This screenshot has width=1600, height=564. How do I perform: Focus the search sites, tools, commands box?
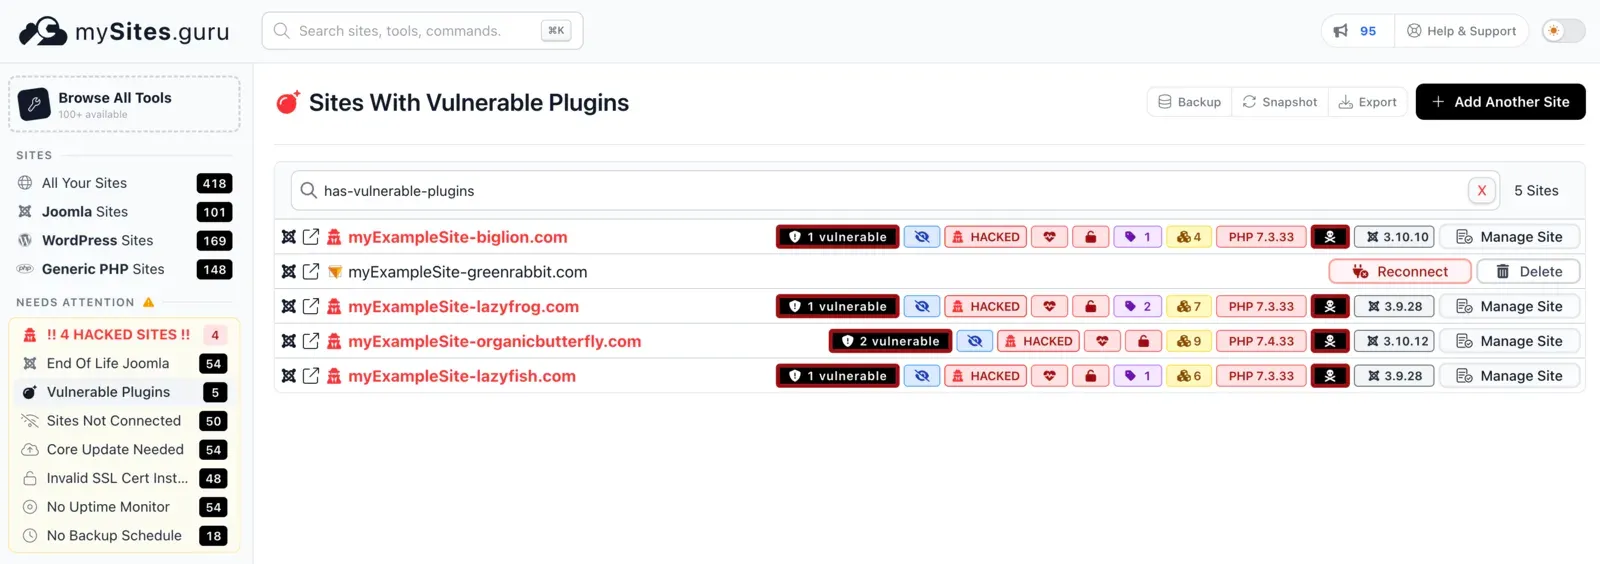point(422,31)
